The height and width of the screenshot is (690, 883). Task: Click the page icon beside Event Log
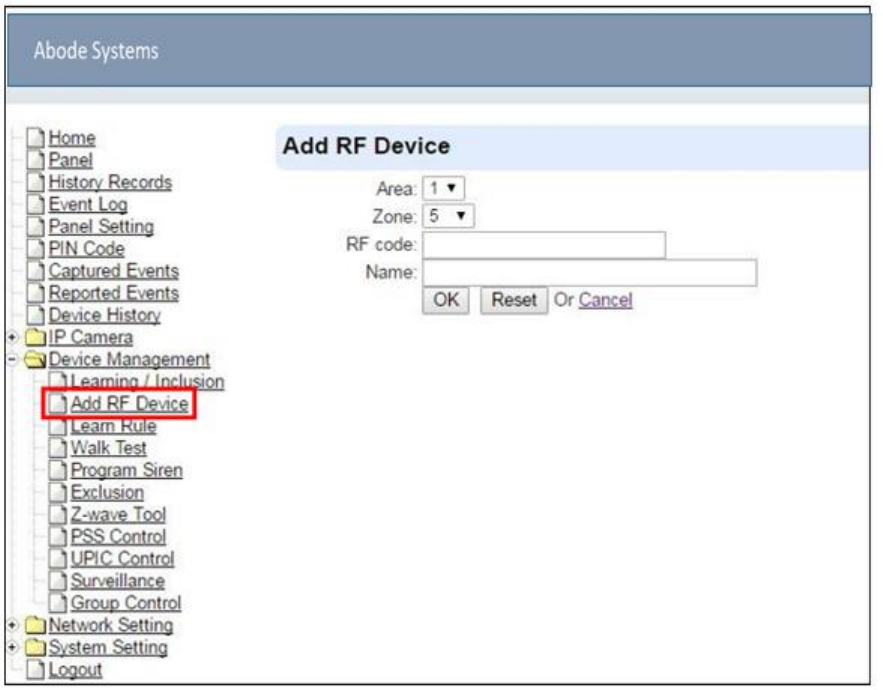(36, 204)
